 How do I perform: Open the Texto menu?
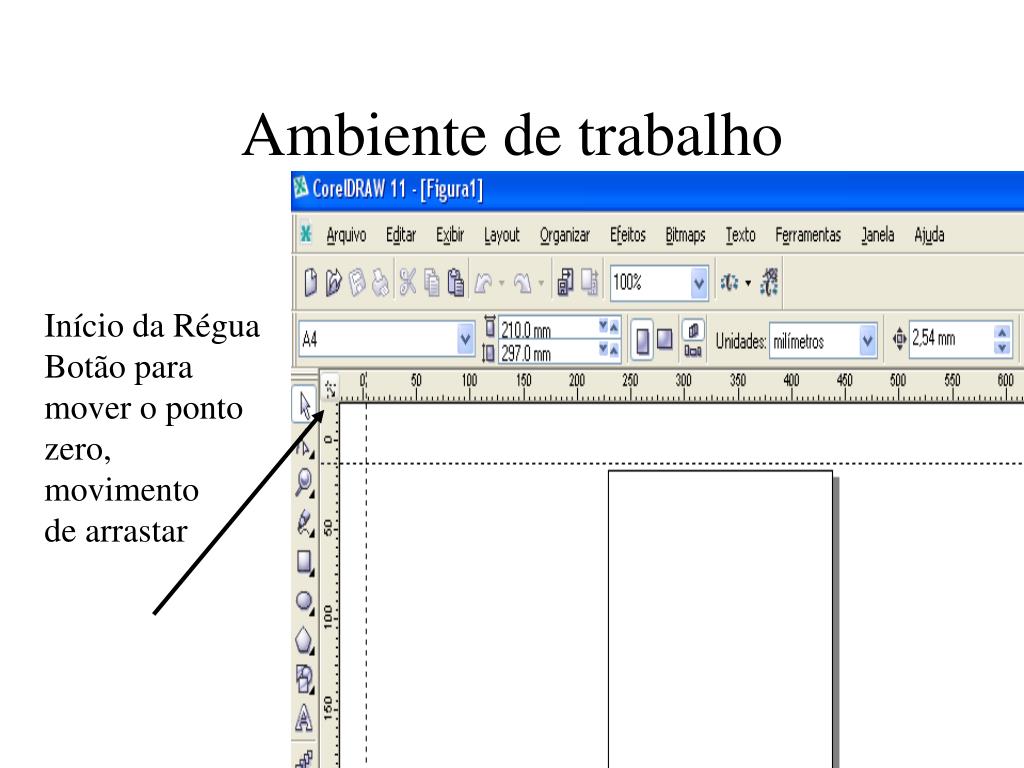pos(741,234)
